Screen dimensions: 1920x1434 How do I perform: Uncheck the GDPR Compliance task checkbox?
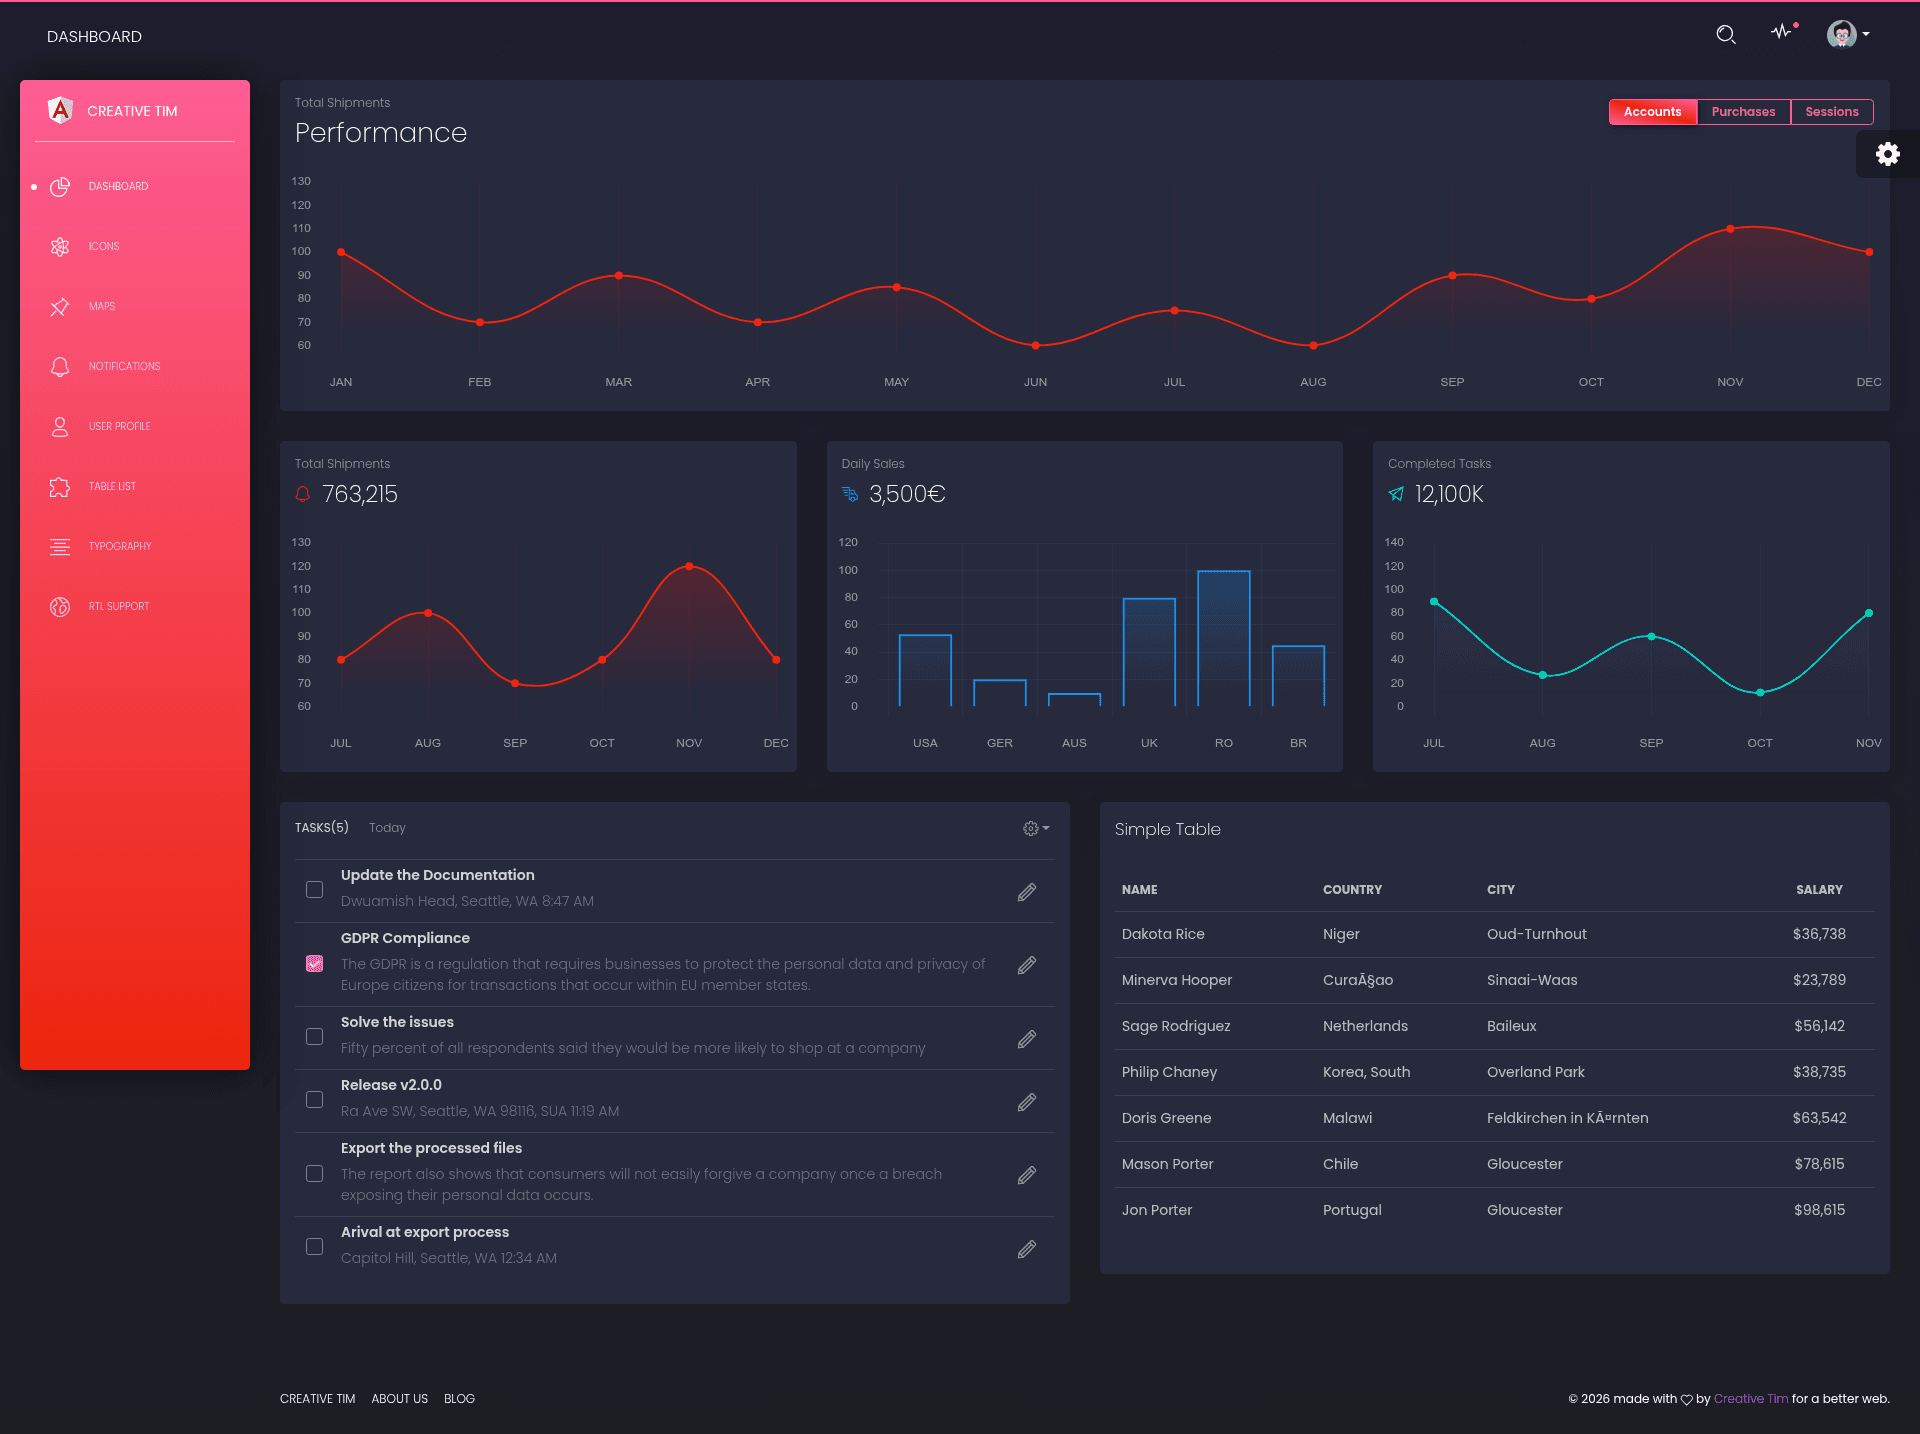coord(314,963)
